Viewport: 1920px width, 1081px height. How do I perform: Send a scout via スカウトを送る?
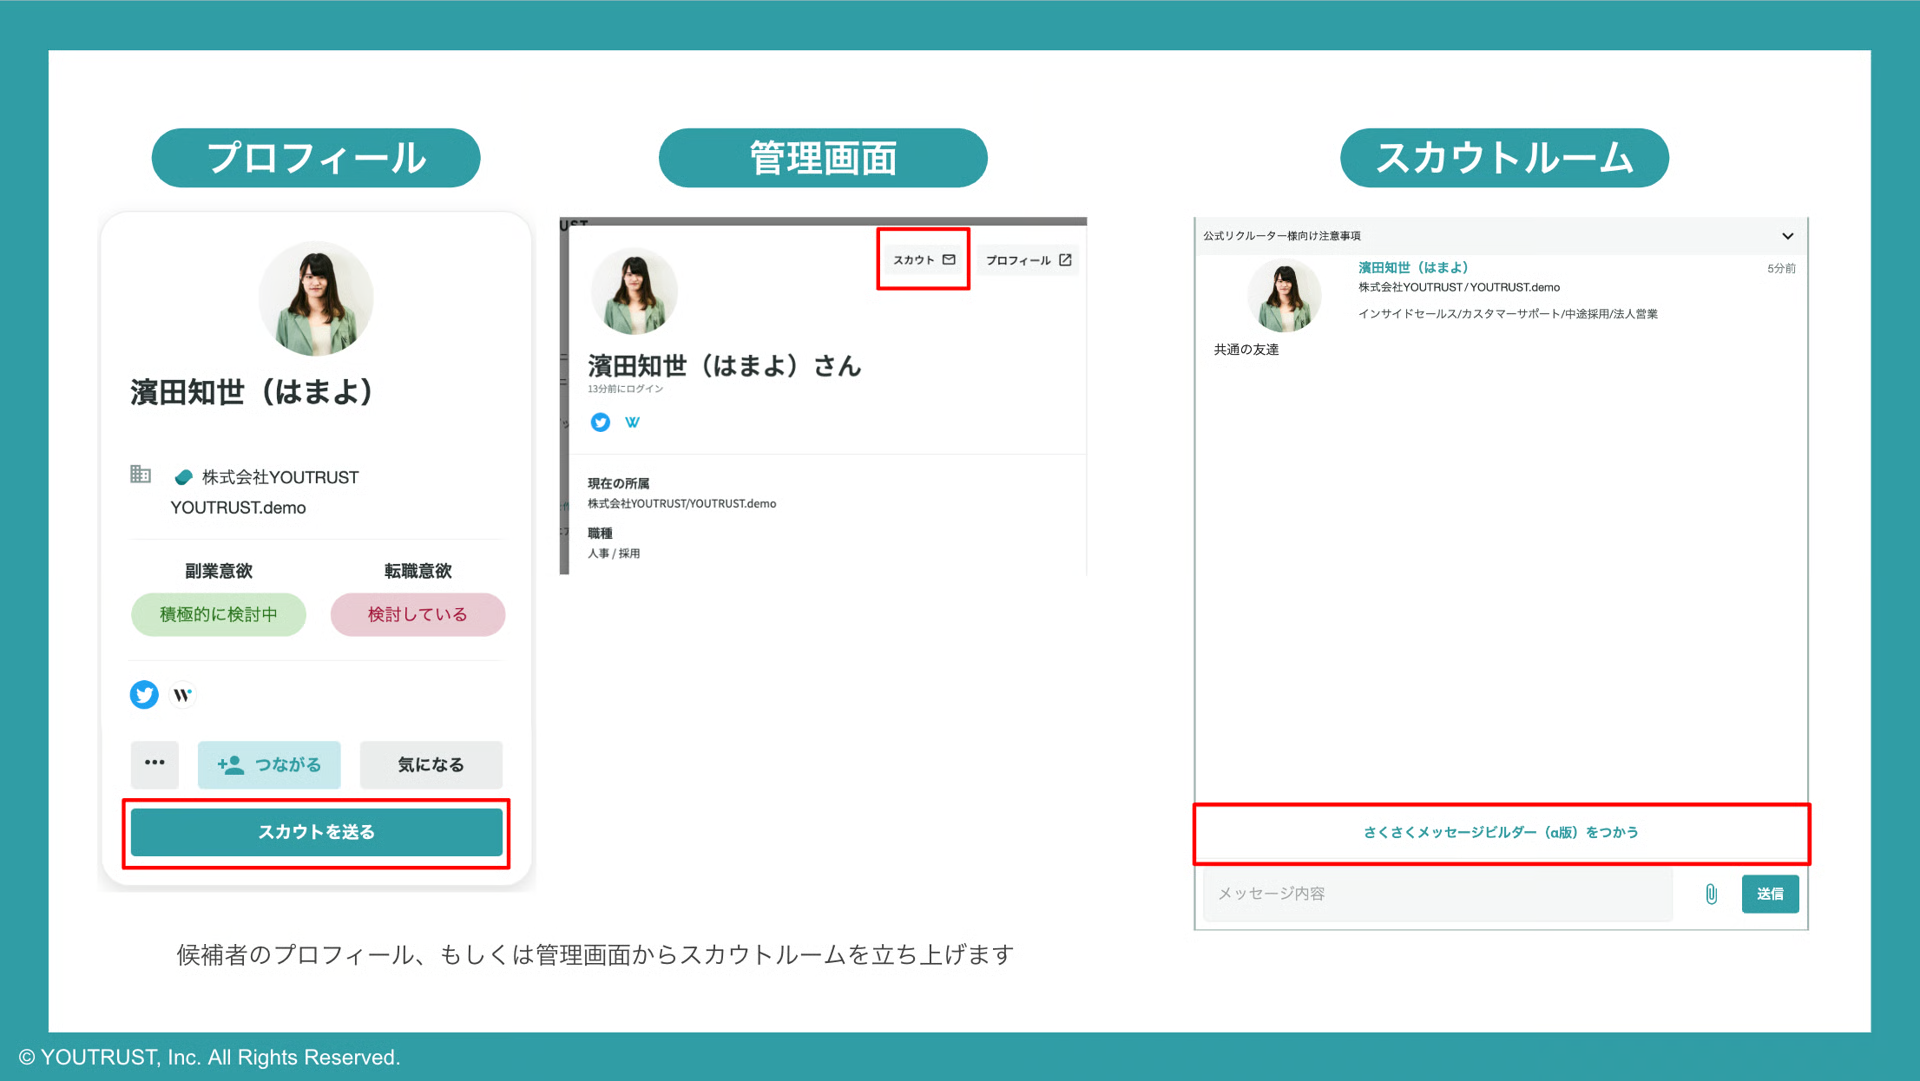(x=316, y=832)
